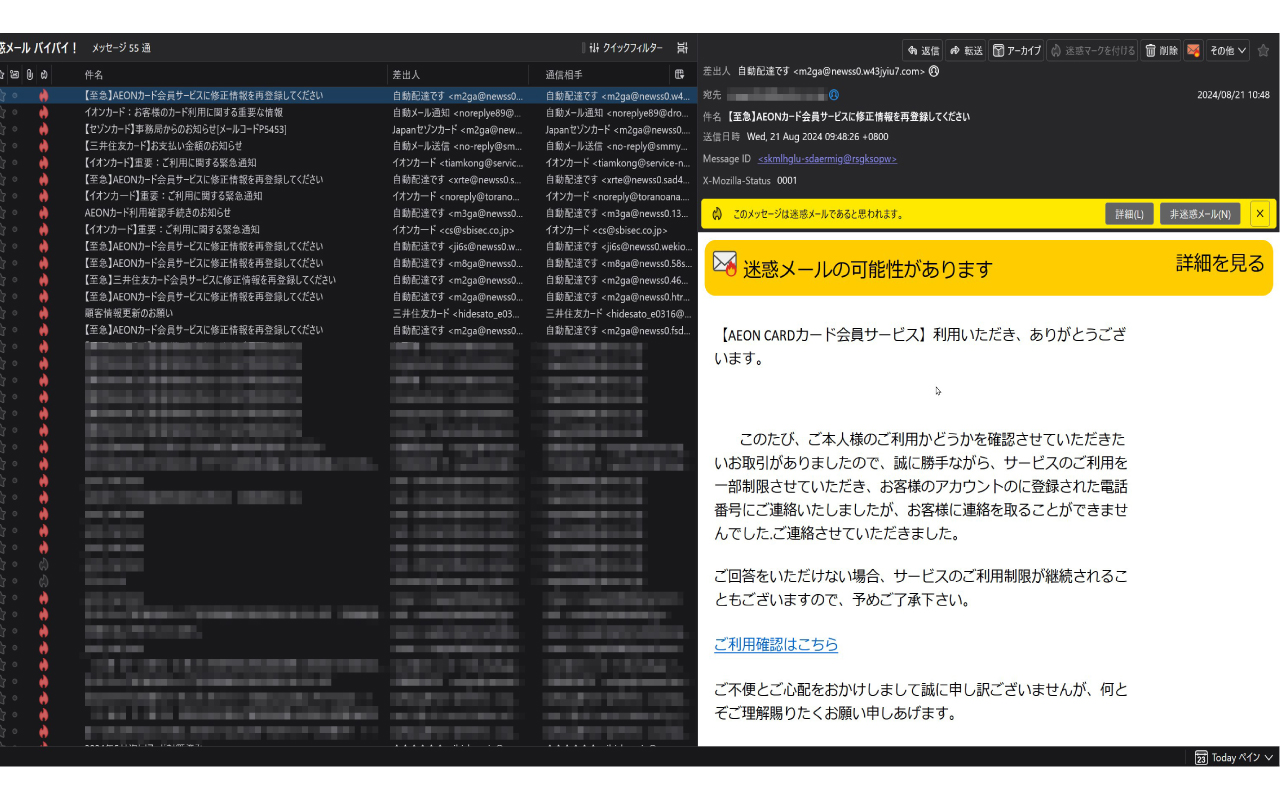Click sender イオンカード <tiamkong@servic... cell

(458, 163)
